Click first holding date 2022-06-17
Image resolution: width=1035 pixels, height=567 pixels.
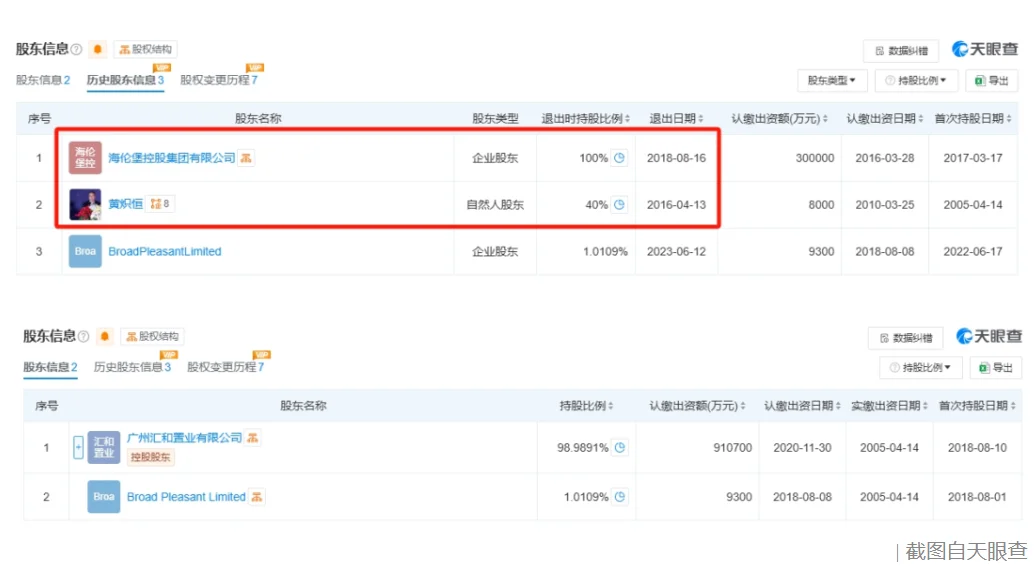coord(973,251)
